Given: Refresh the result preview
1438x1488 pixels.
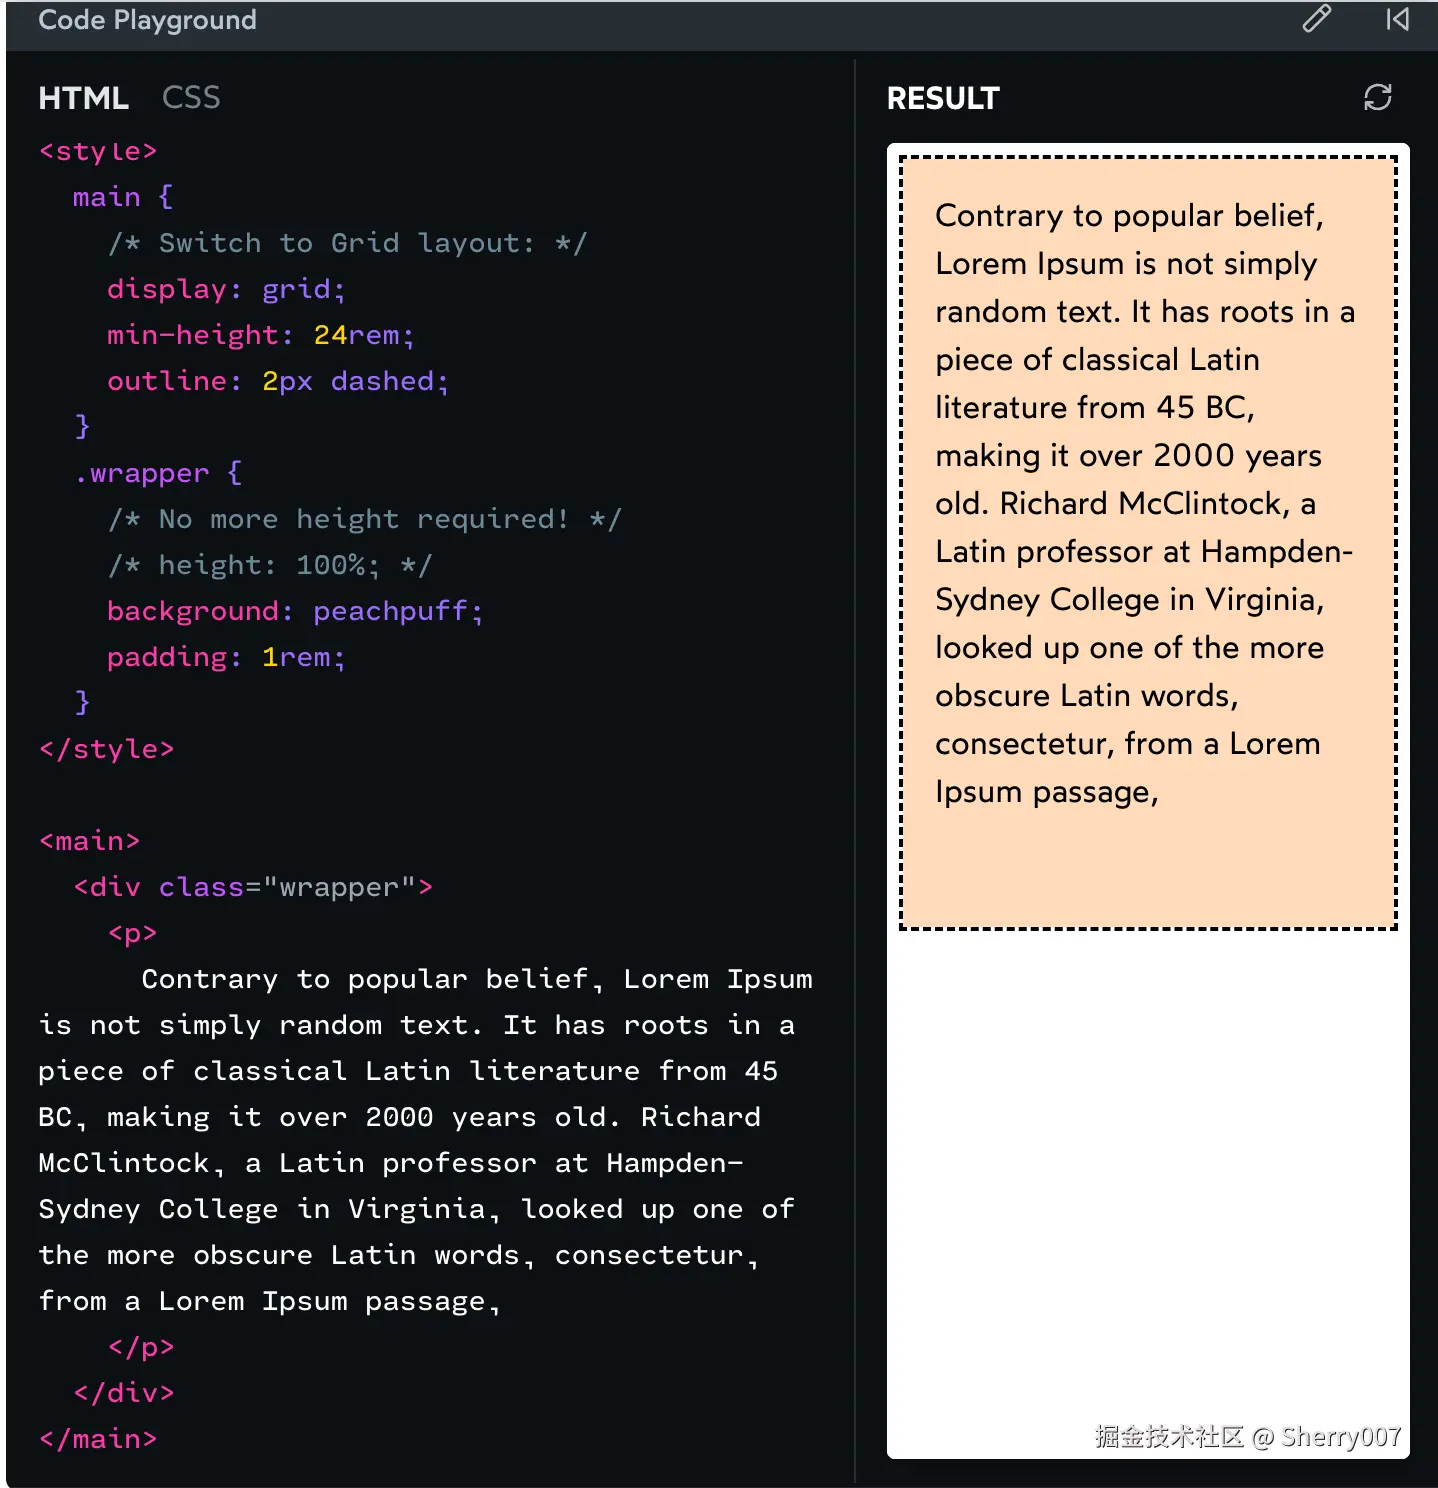Looking at the screenshot, I should point(1377,97).
